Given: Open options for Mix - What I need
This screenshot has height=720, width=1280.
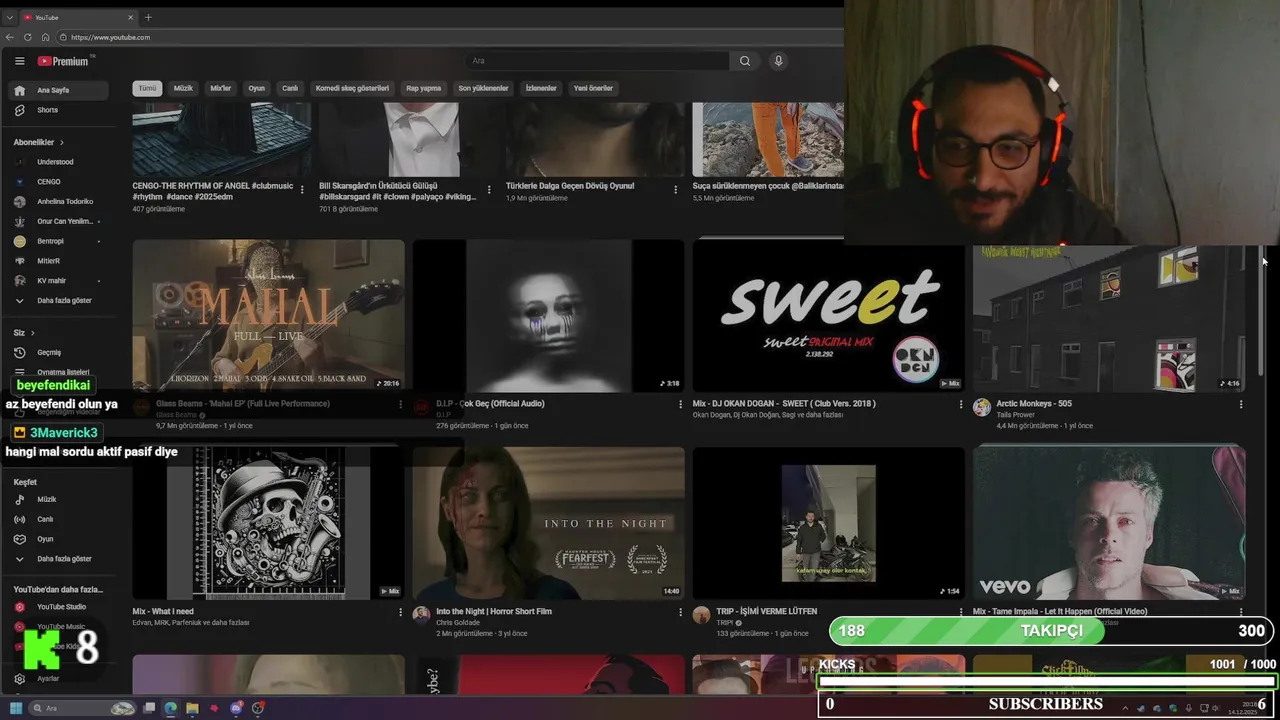Looking at the screenshot, I should click(x=401, y=612).
